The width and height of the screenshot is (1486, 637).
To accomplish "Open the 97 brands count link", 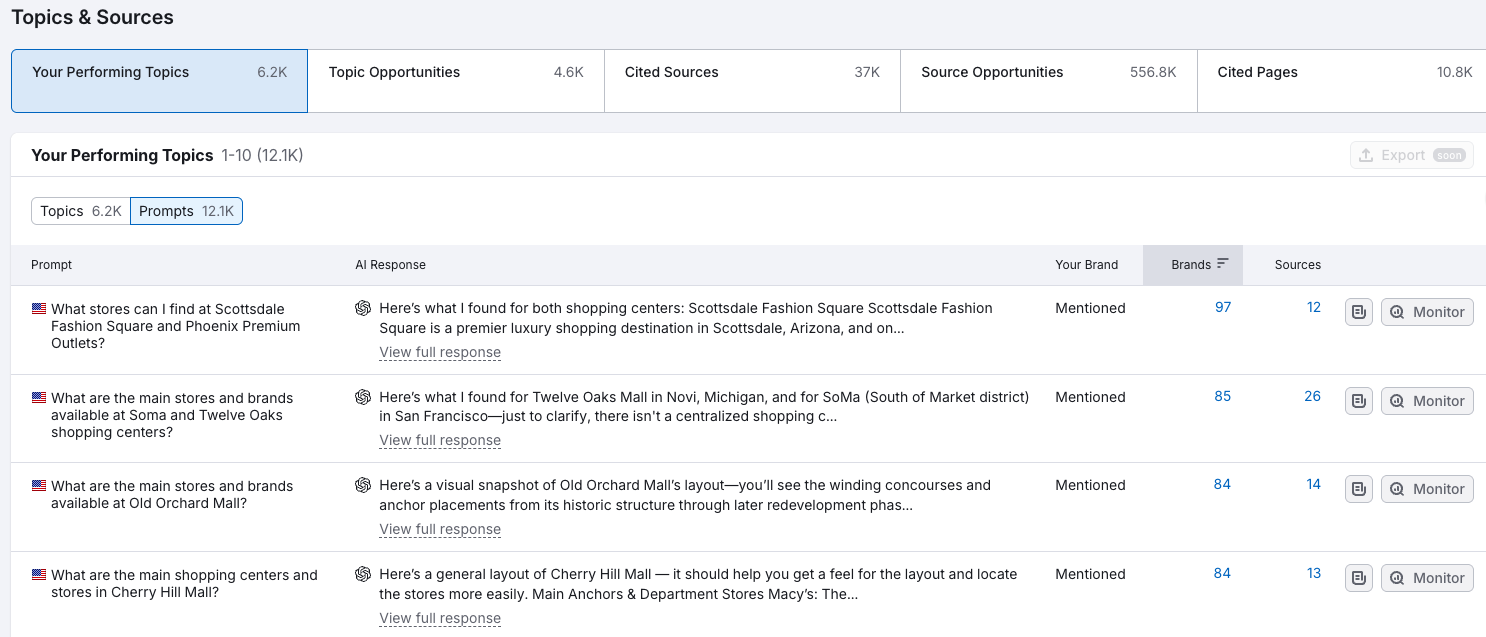I will click(x=1223, y=307).
